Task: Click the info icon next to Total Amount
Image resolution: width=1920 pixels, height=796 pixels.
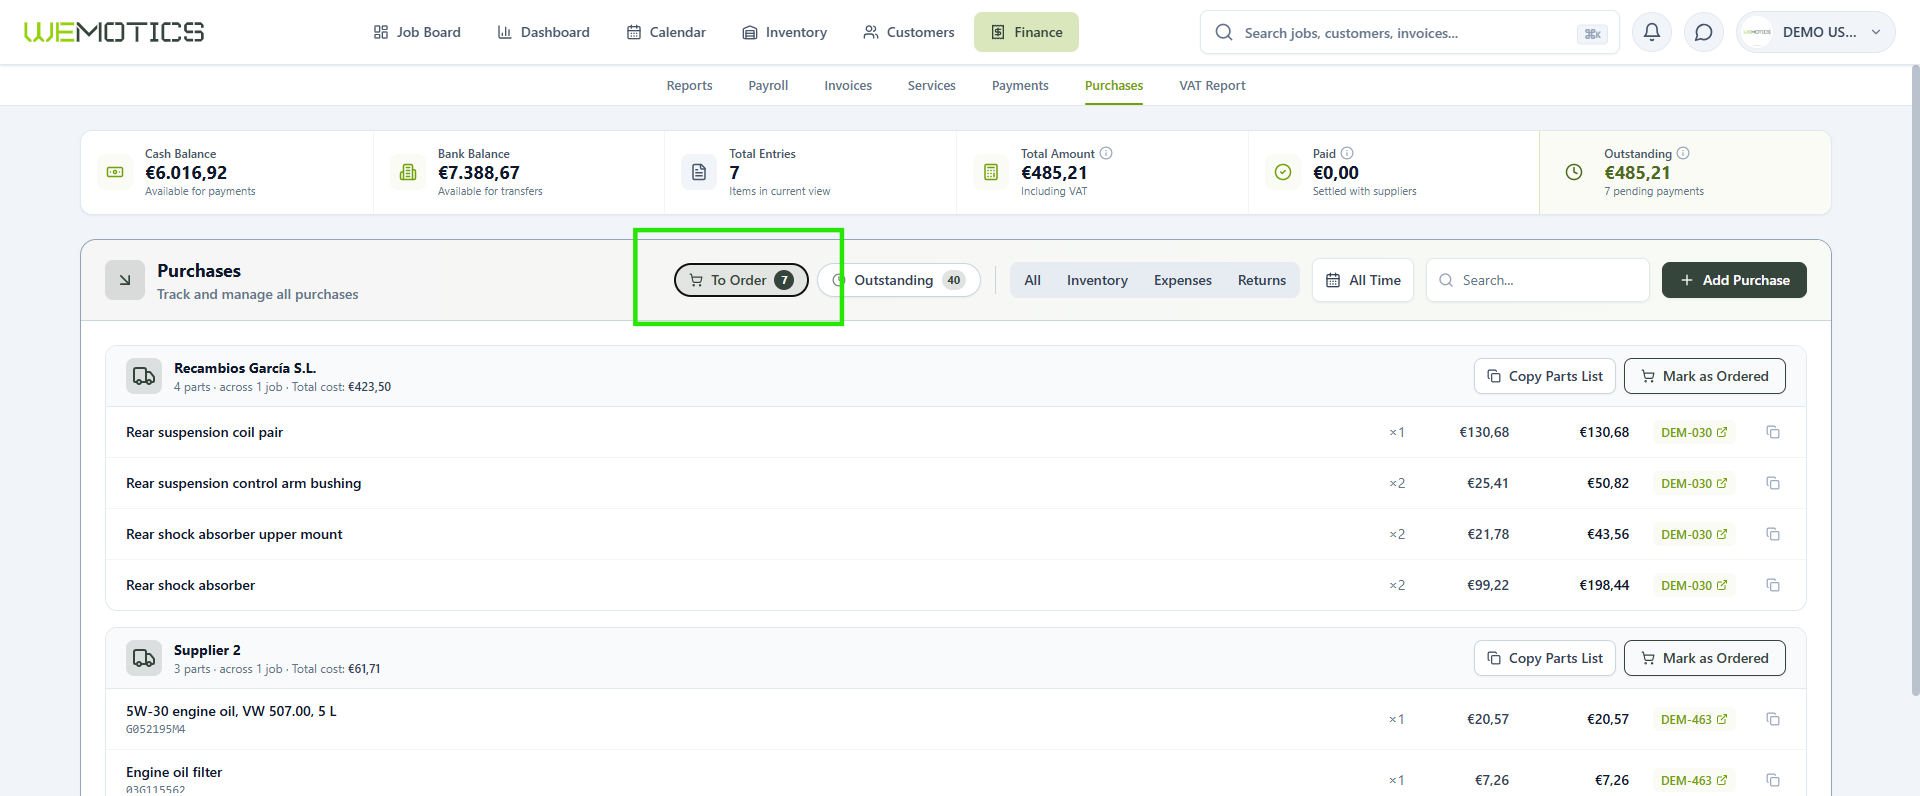Action: (x=1106, y=153)
